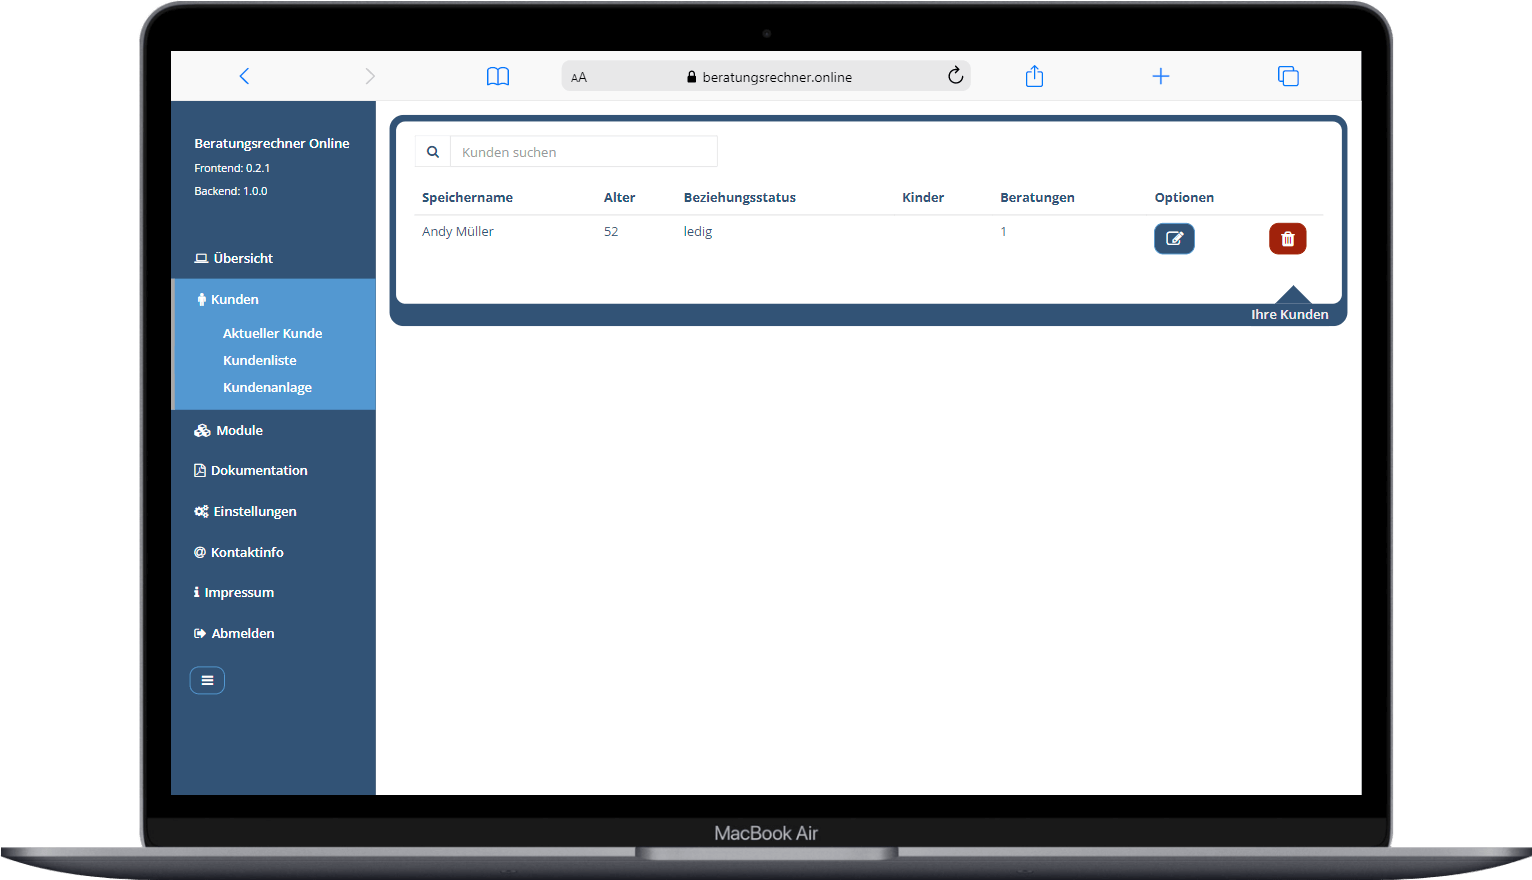Reload the page with the refresh icon
Screen dimensions: 1532x880
955,76
